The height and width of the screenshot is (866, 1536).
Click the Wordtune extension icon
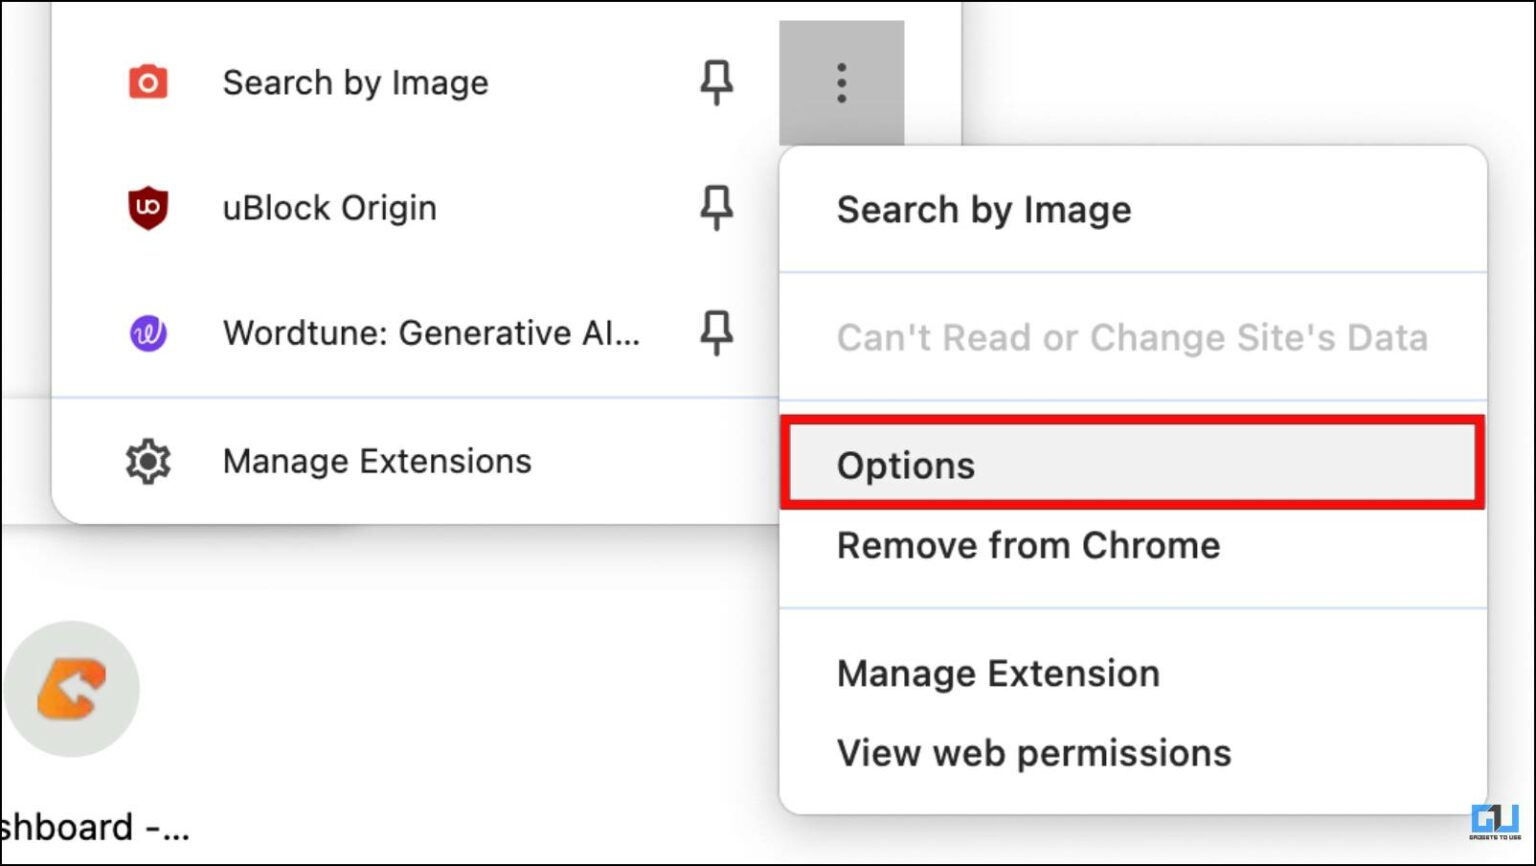[x=146, y=333]
